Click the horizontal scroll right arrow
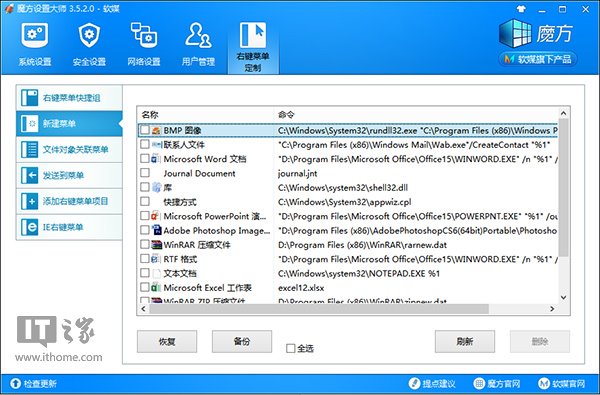The height and width of the screenshot is (395, 600). [552, 308]
